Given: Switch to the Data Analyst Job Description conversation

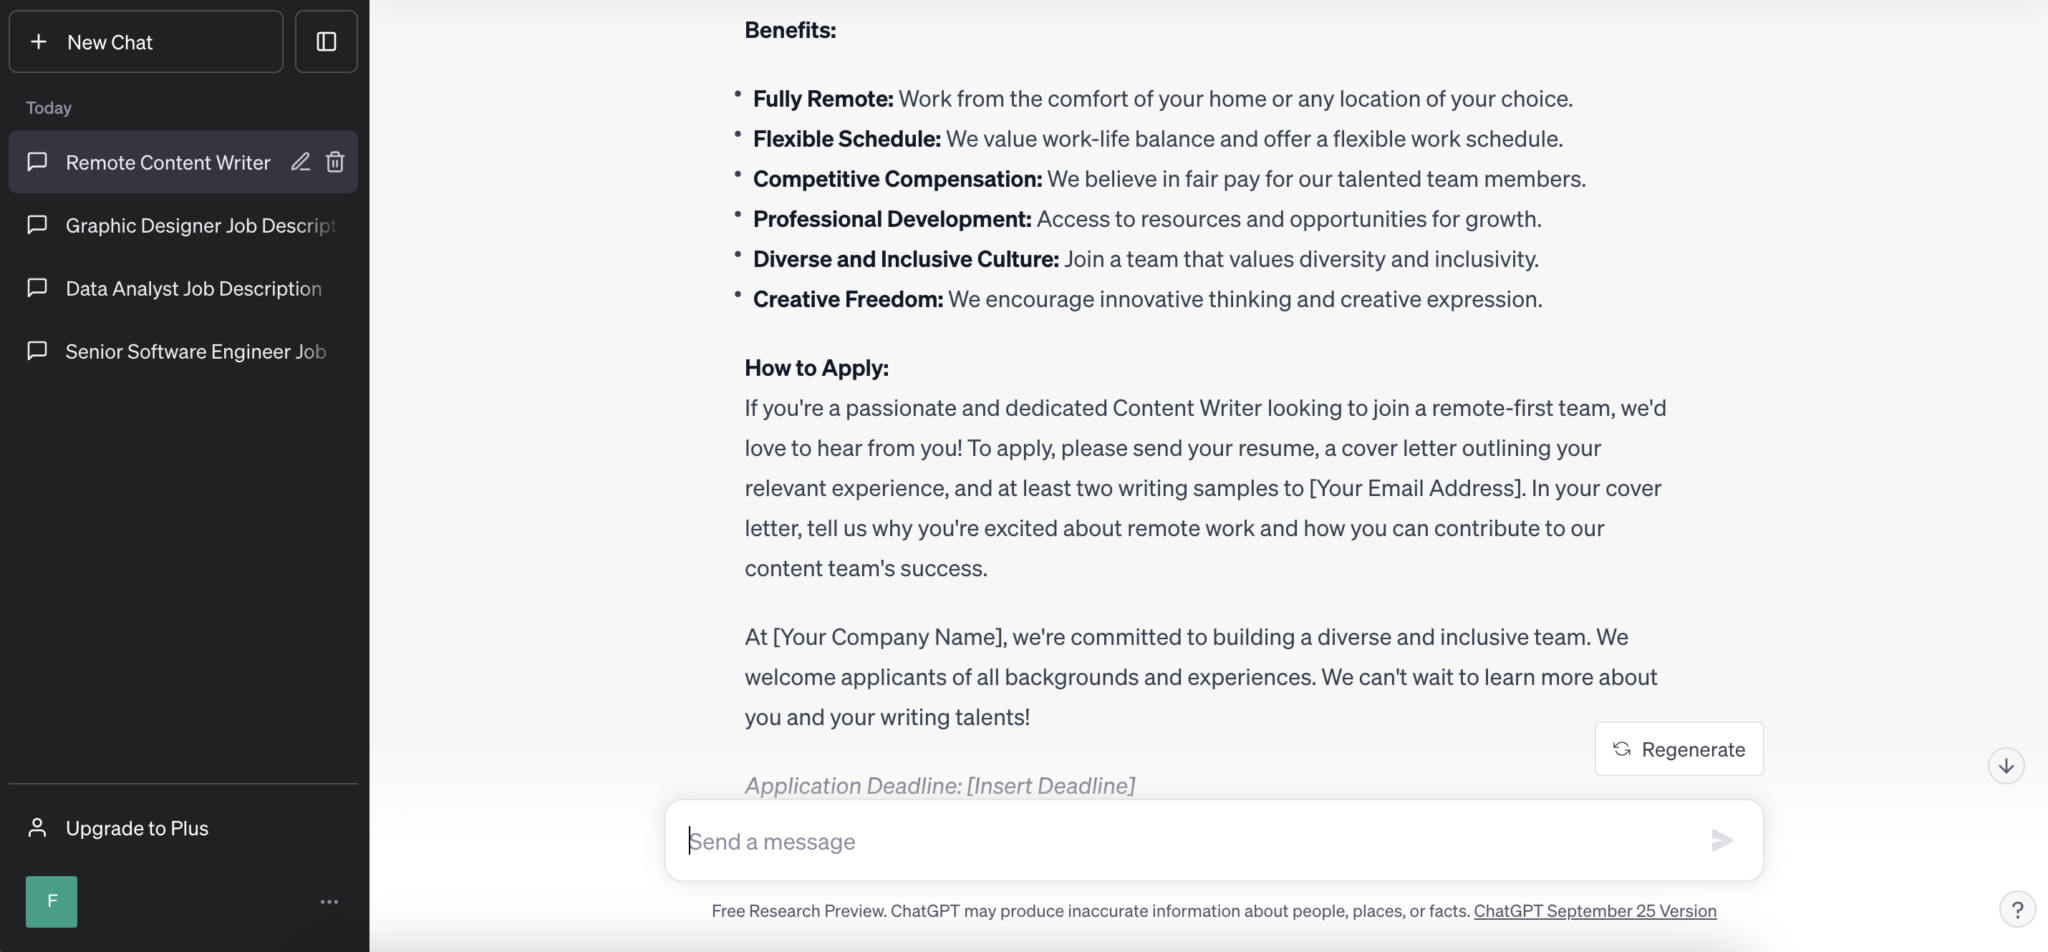Looking at the screenshot, I should [x=193, y=288].
